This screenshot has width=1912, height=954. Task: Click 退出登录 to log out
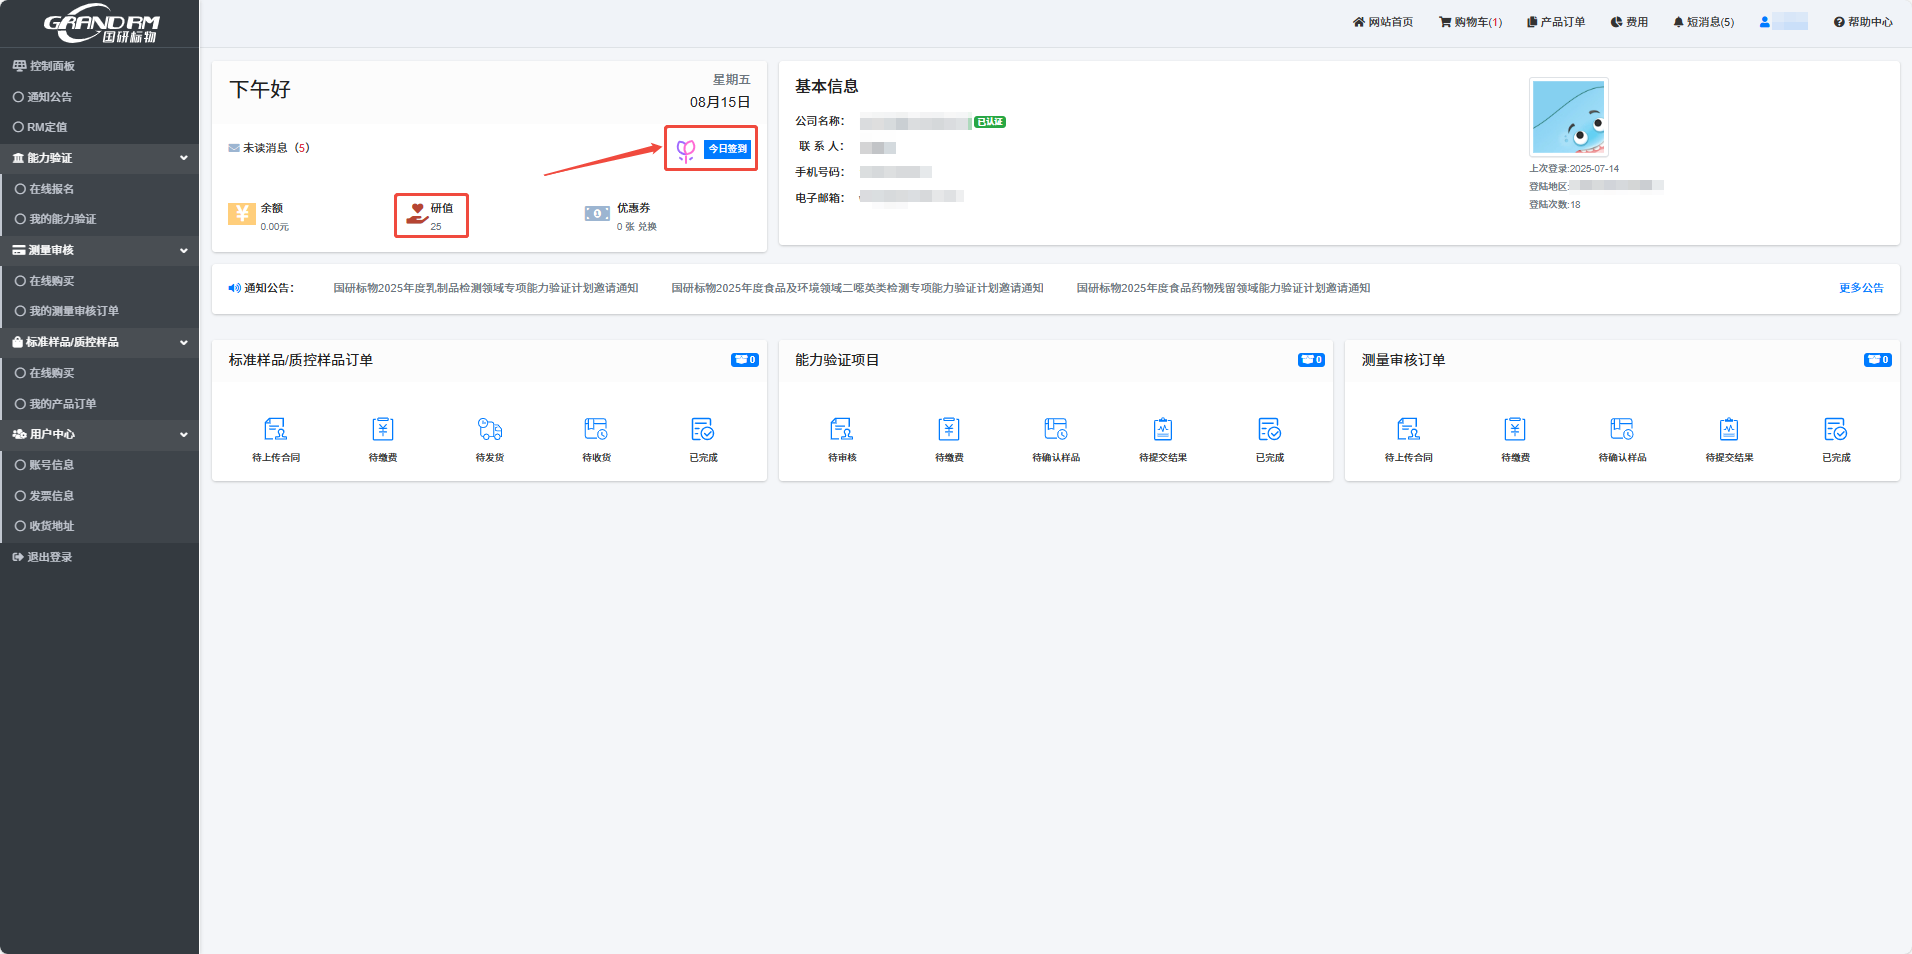coord(49,557)
